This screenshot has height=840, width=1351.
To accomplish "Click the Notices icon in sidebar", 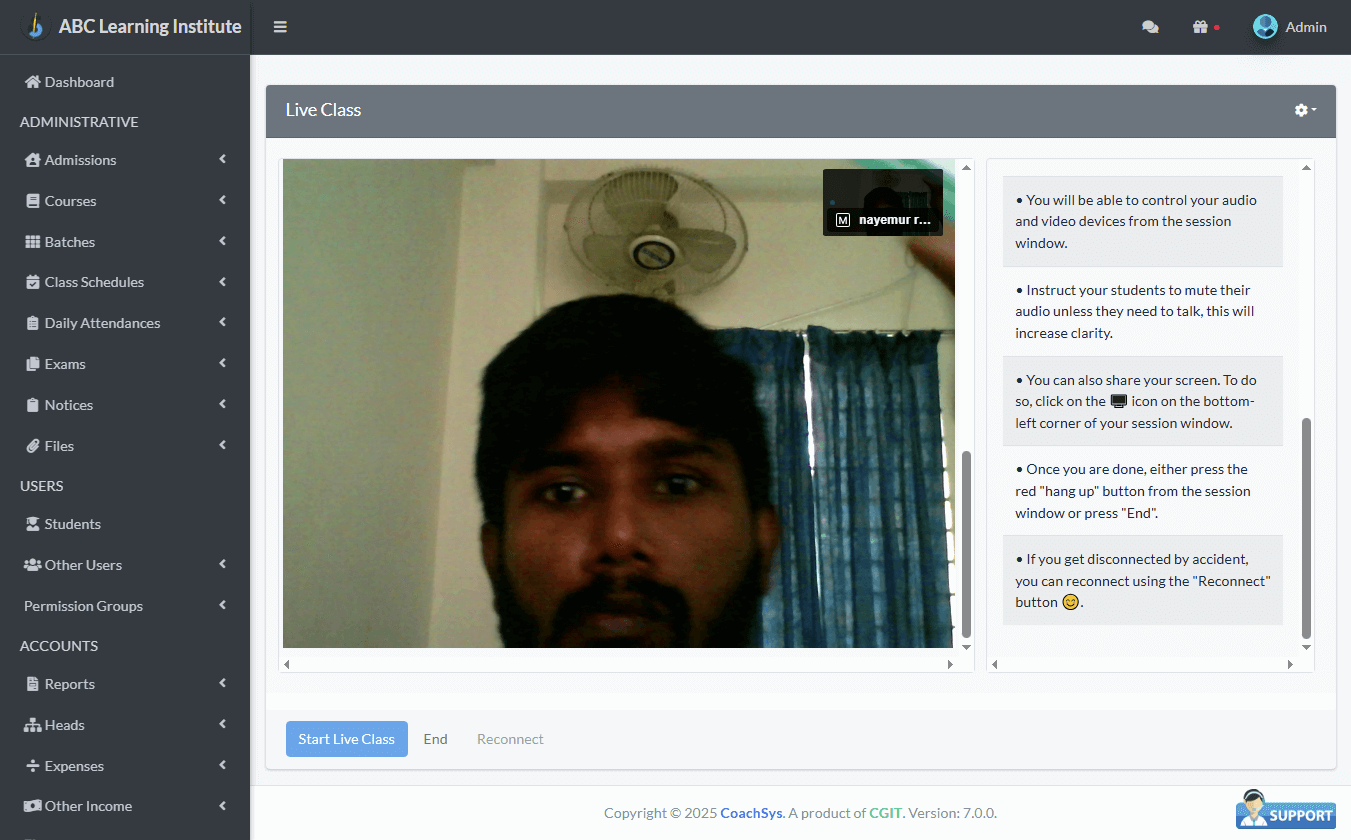I will (33, 404).
